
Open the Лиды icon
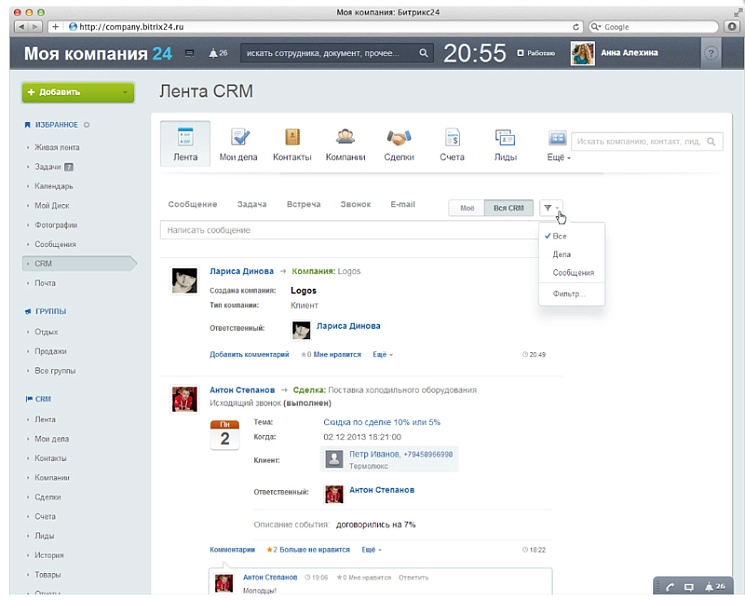(x=505, y=139)
